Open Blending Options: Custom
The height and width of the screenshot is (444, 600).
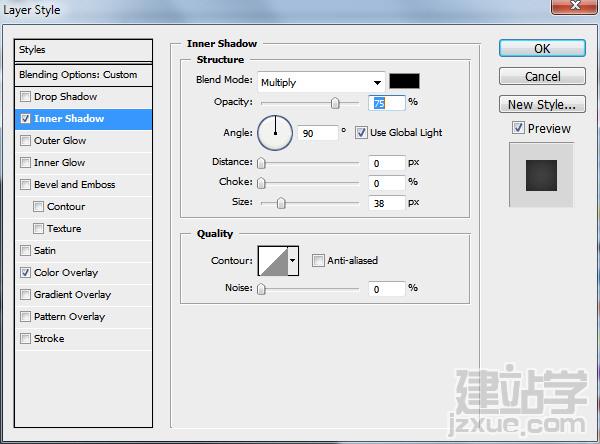click(83, 75)
